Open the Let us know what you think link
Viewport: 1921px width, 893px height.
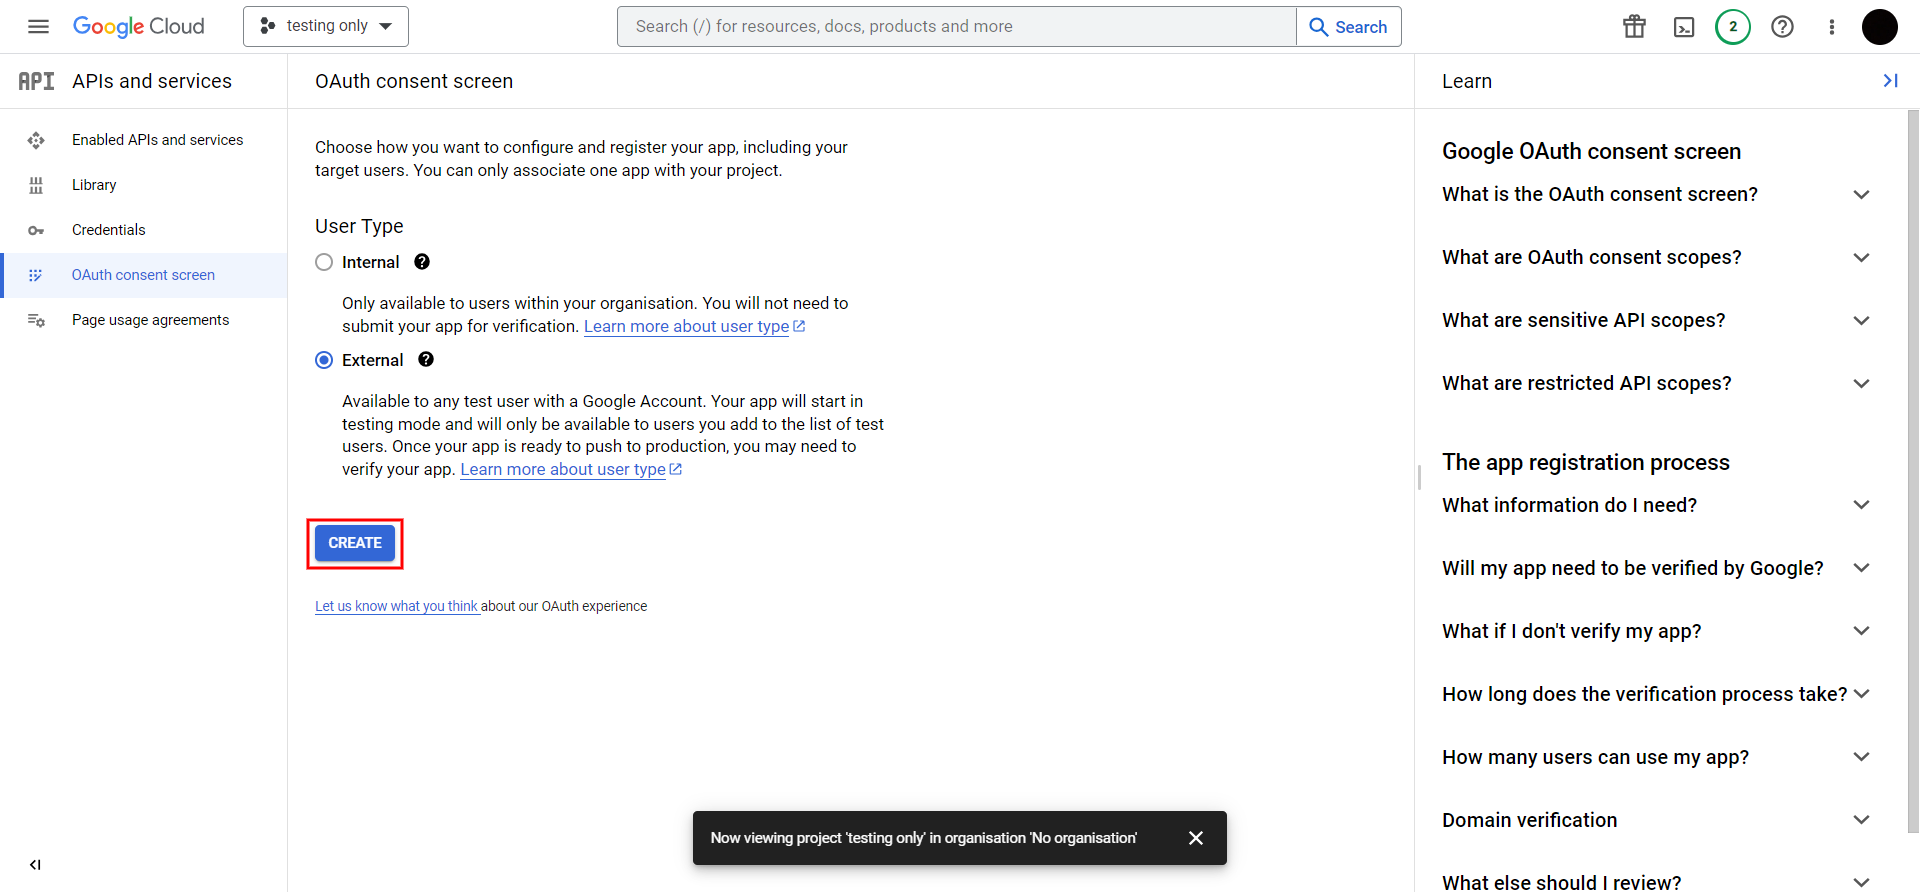pos(397,606)
